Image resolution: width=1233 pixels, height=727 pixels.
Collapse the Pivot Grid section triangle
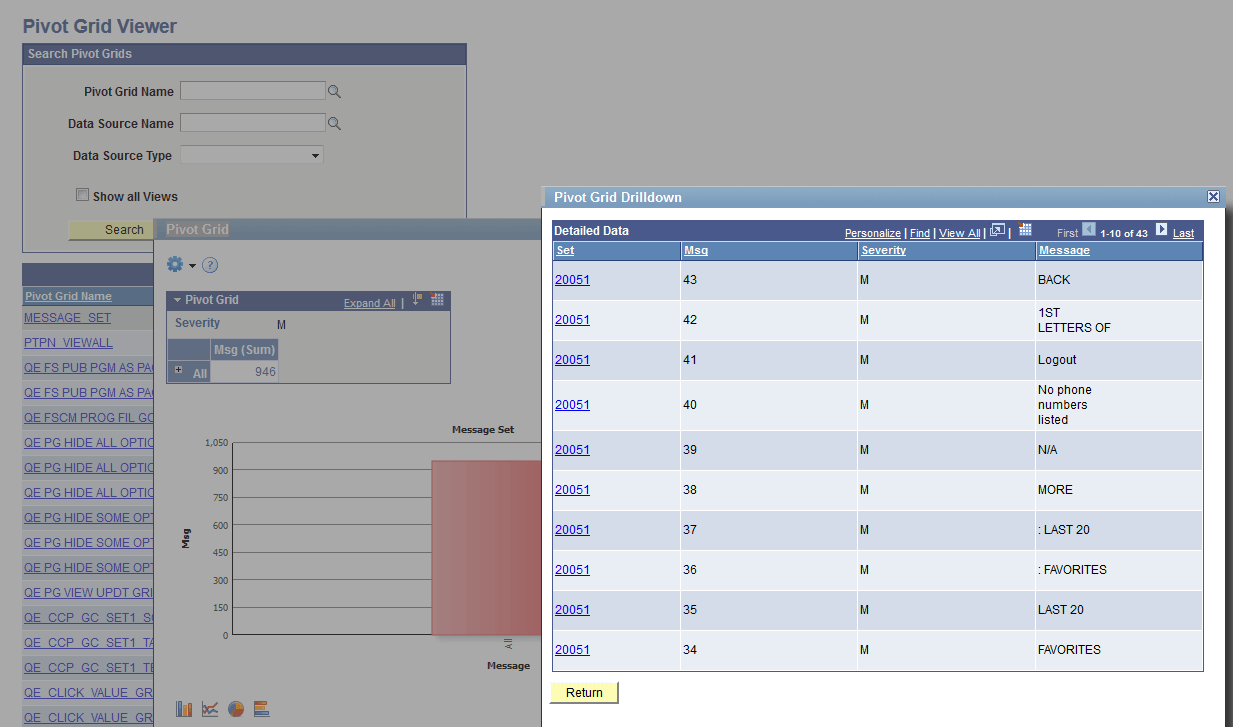[177, 301]
